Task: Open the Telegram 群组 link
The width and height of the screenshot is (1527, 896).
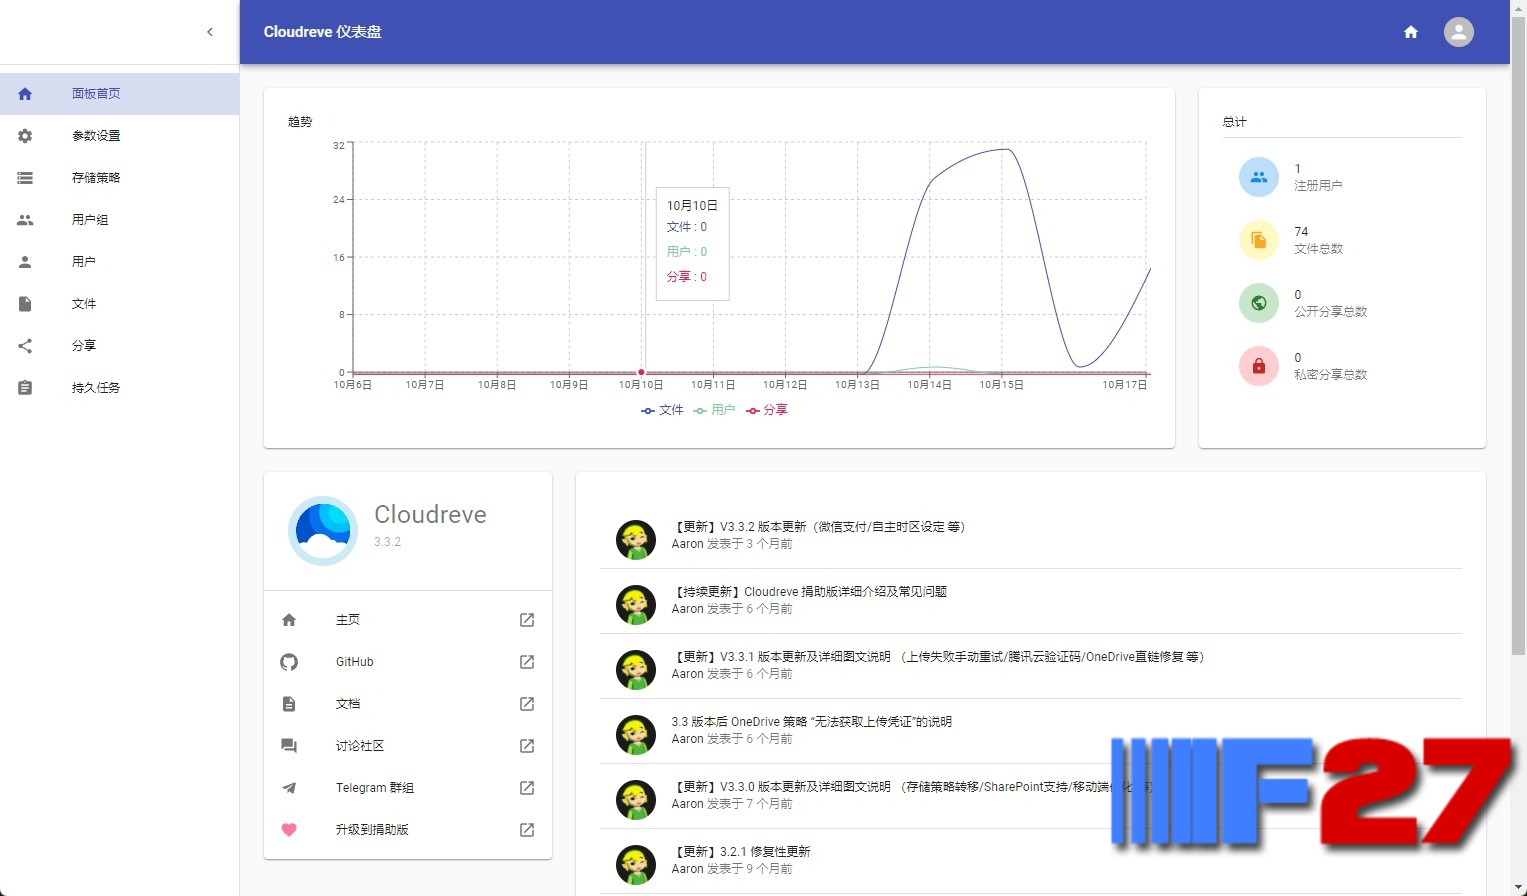Action: click(408, 788)
